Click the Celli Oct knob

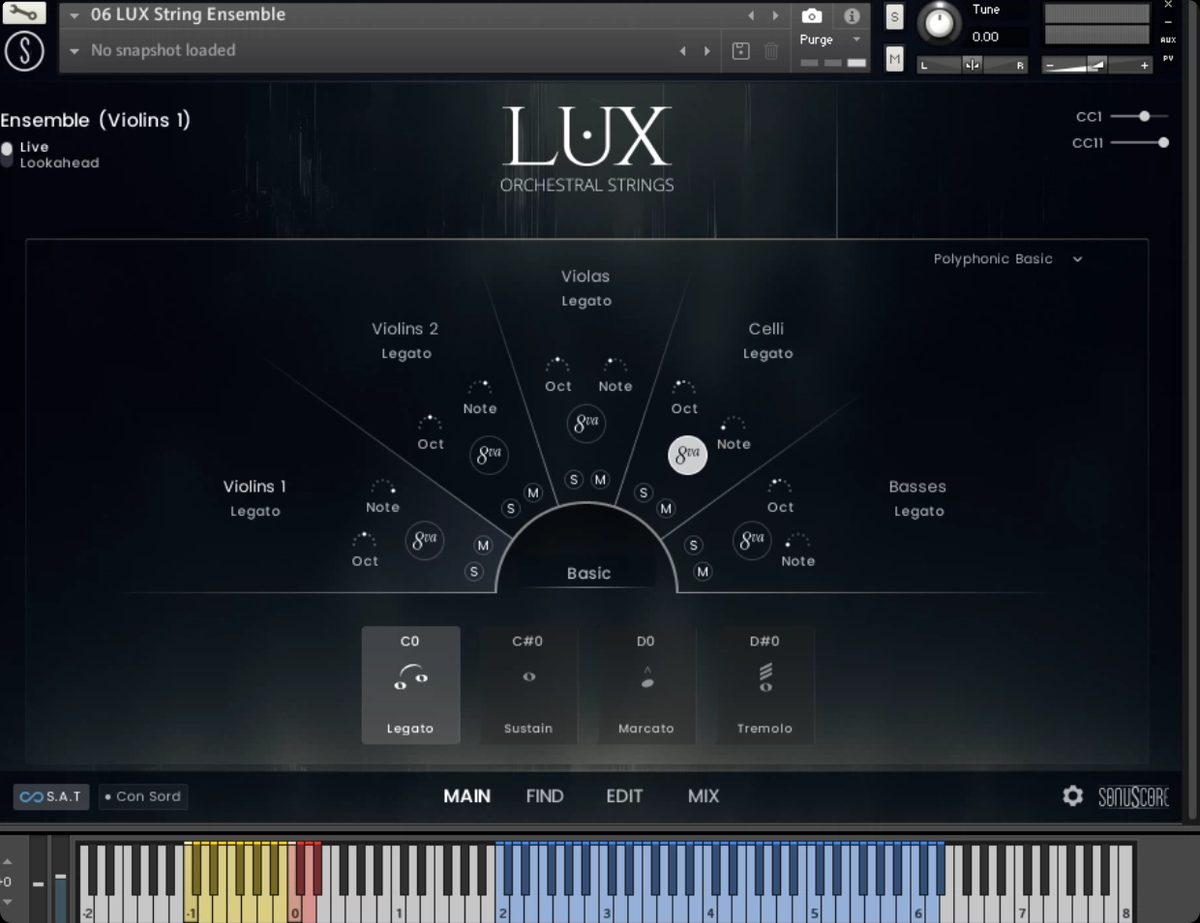pyautogui.click(x=684, y=389)
